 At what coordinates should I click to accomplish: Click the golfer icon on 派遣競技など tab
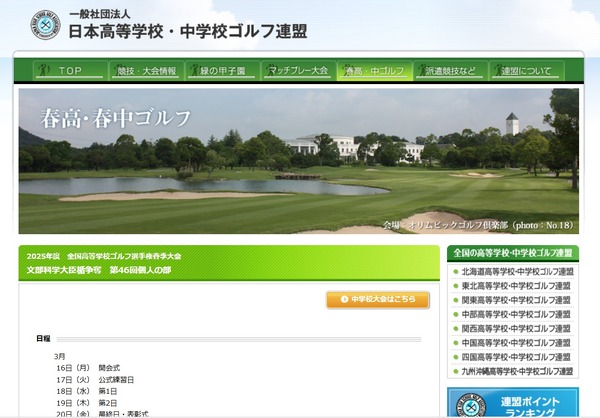422,70
